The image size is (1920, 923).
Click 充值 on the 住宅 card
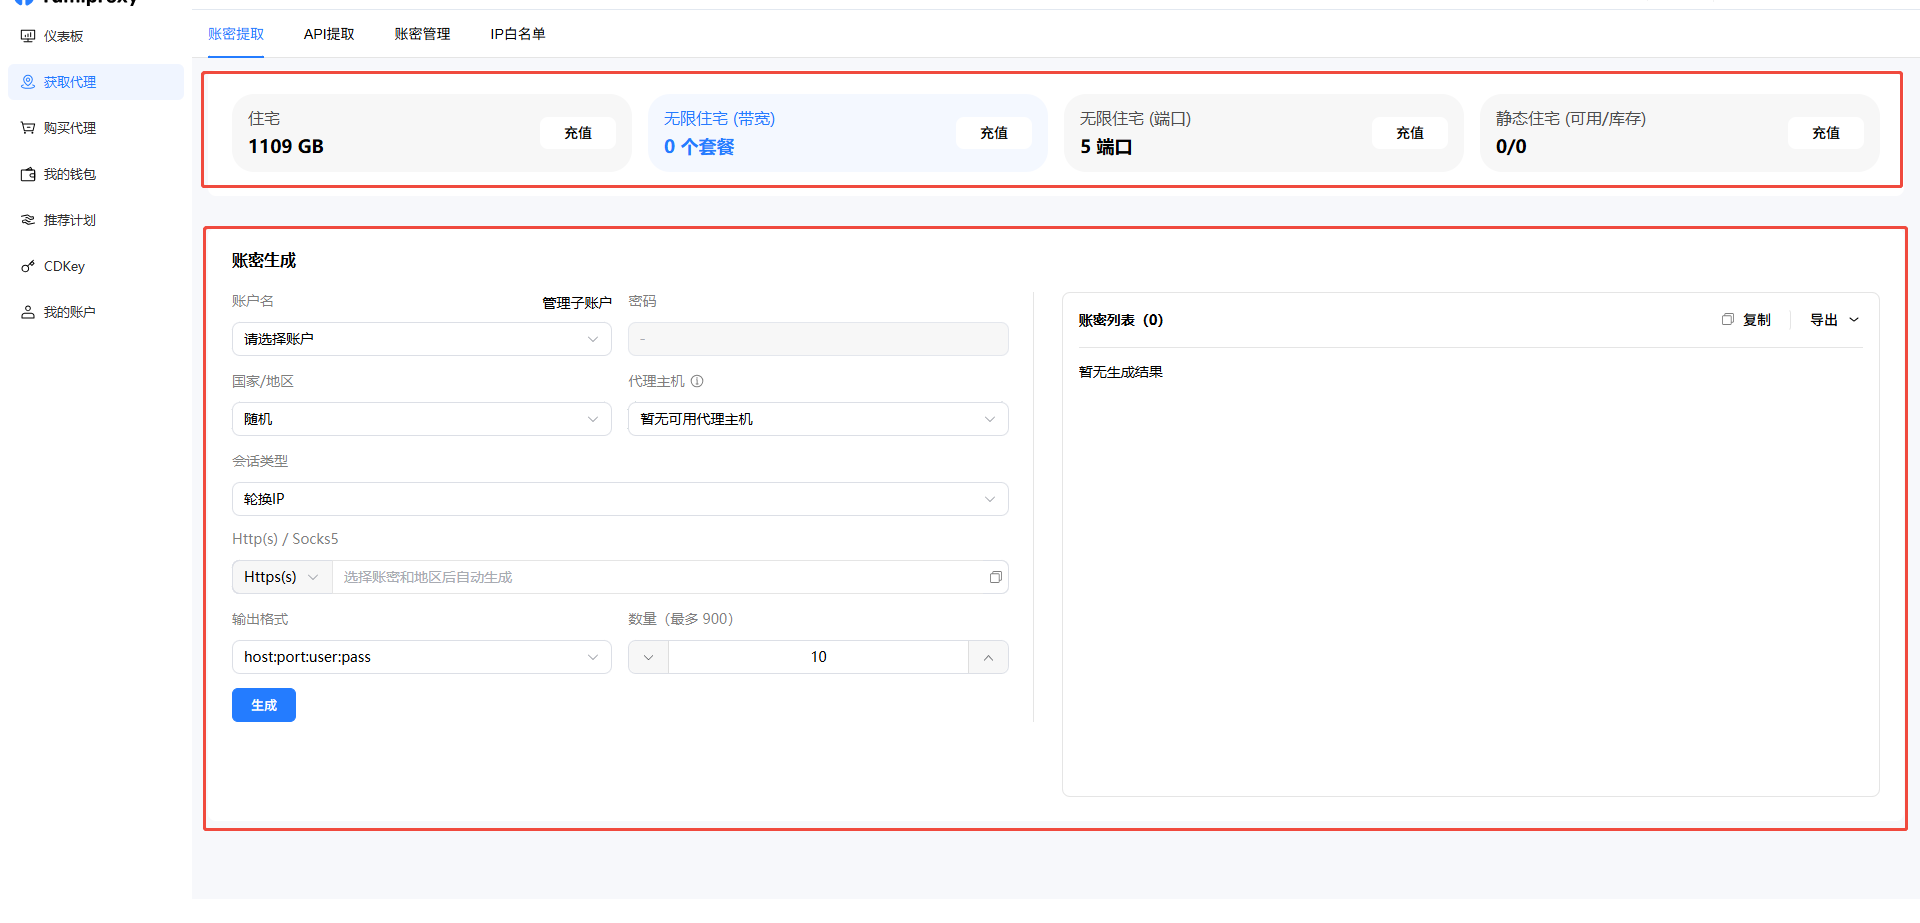tap(578, 133)
